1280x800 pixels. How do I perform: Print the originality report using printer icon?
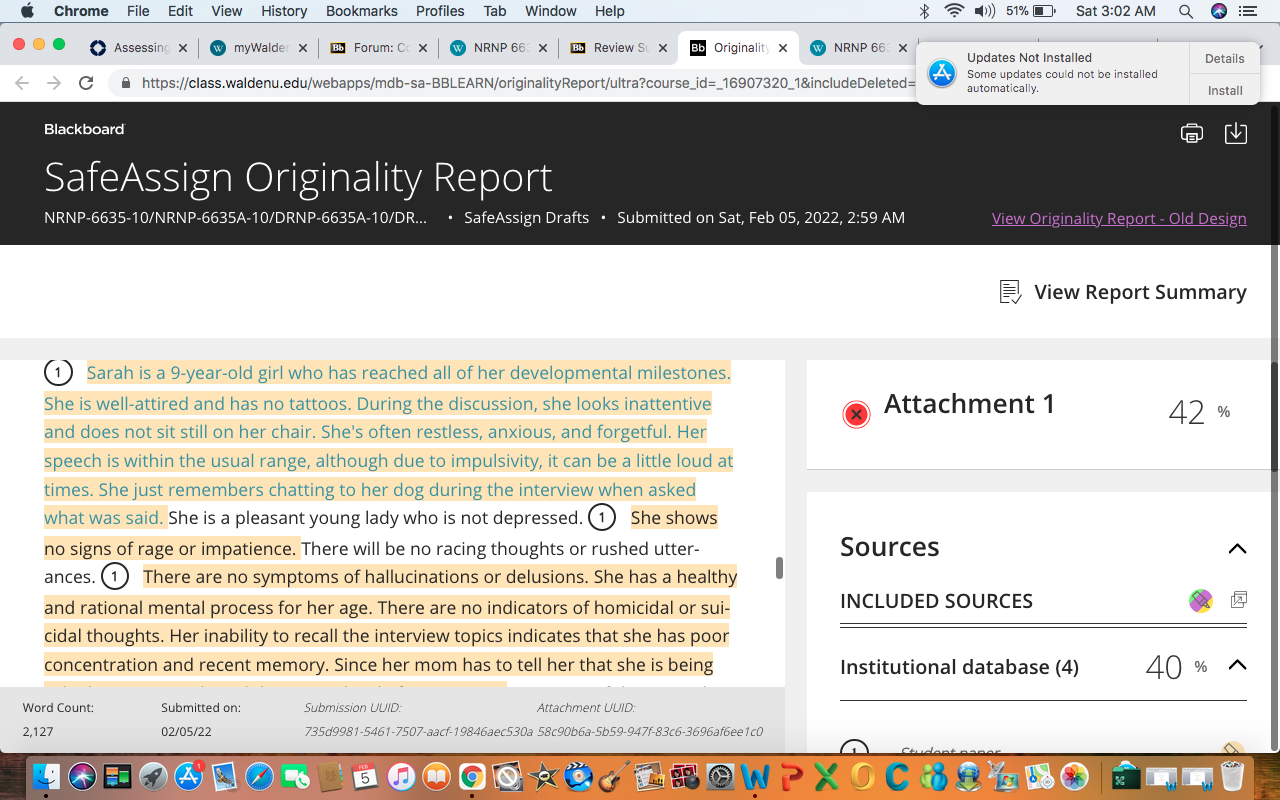(1191, 133)
